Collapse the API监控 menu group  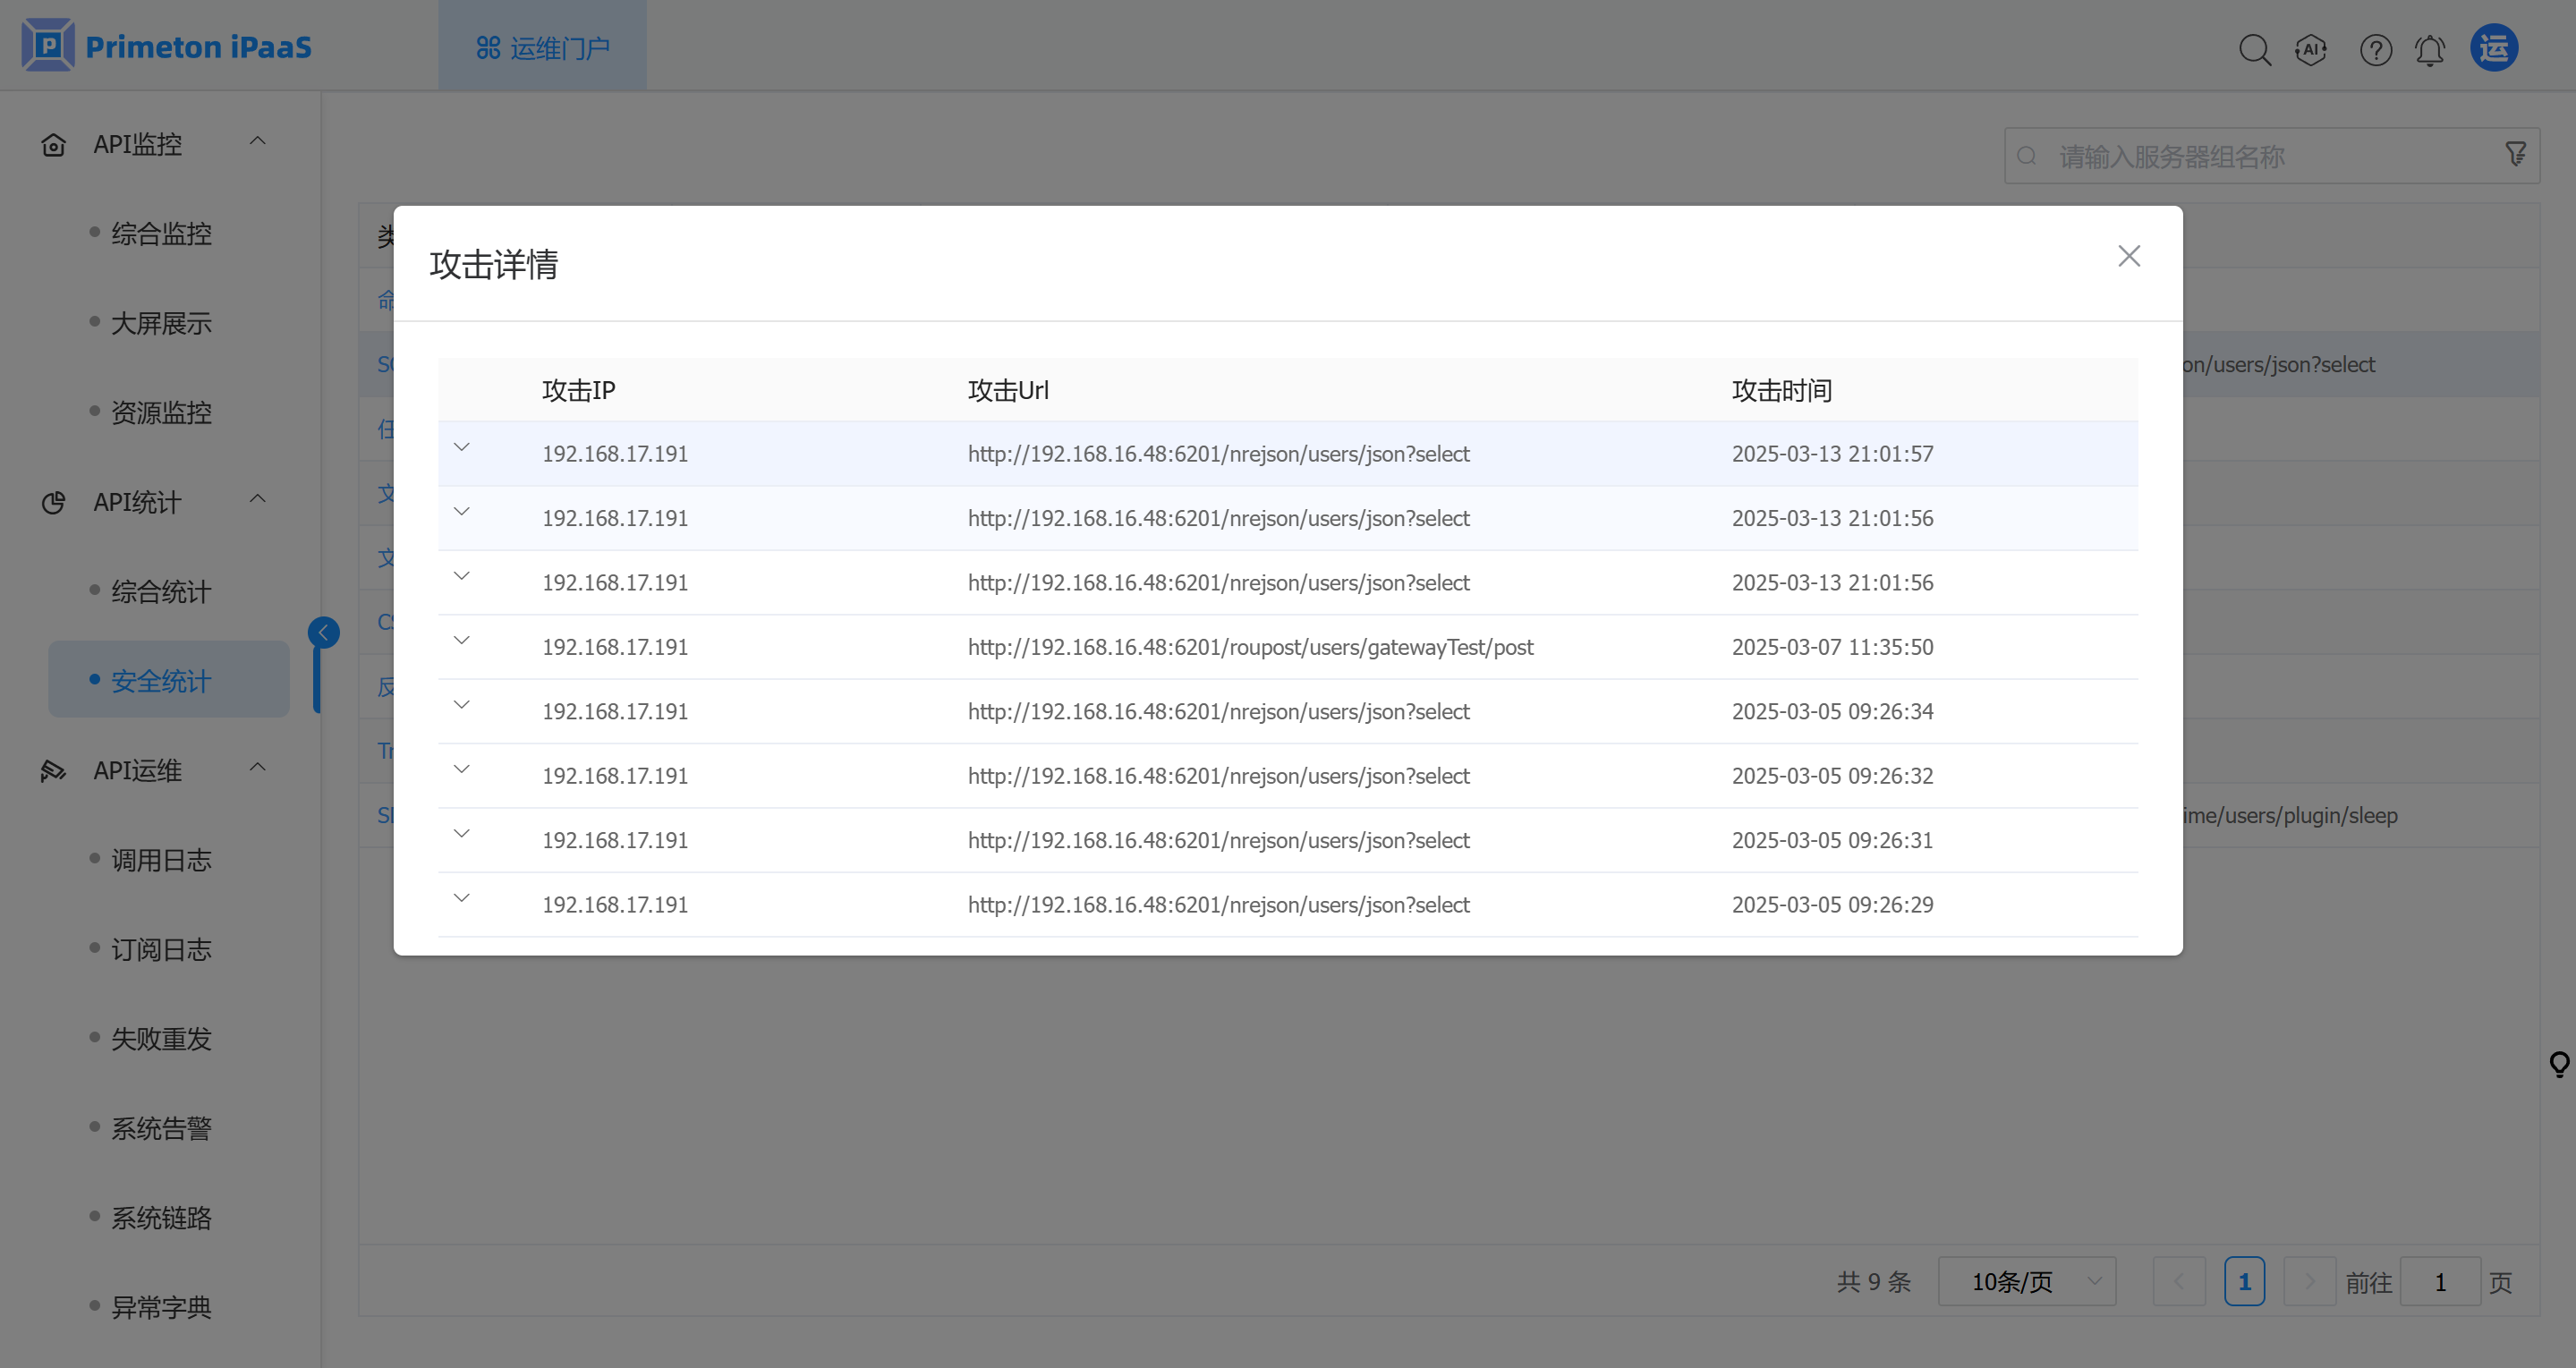pyautogui.click(x=257, y=142)
